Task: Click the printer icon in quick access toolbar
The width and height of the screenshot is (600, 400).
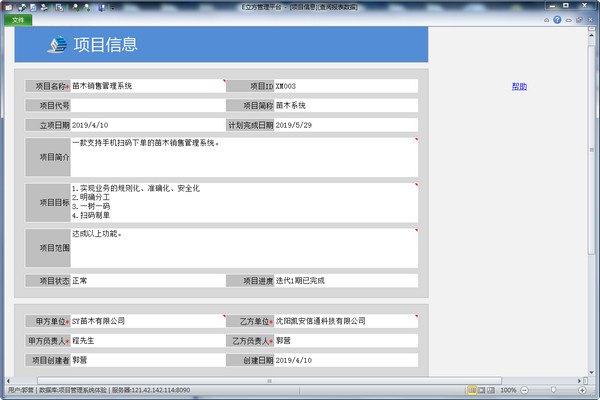Action: [44, 7]
